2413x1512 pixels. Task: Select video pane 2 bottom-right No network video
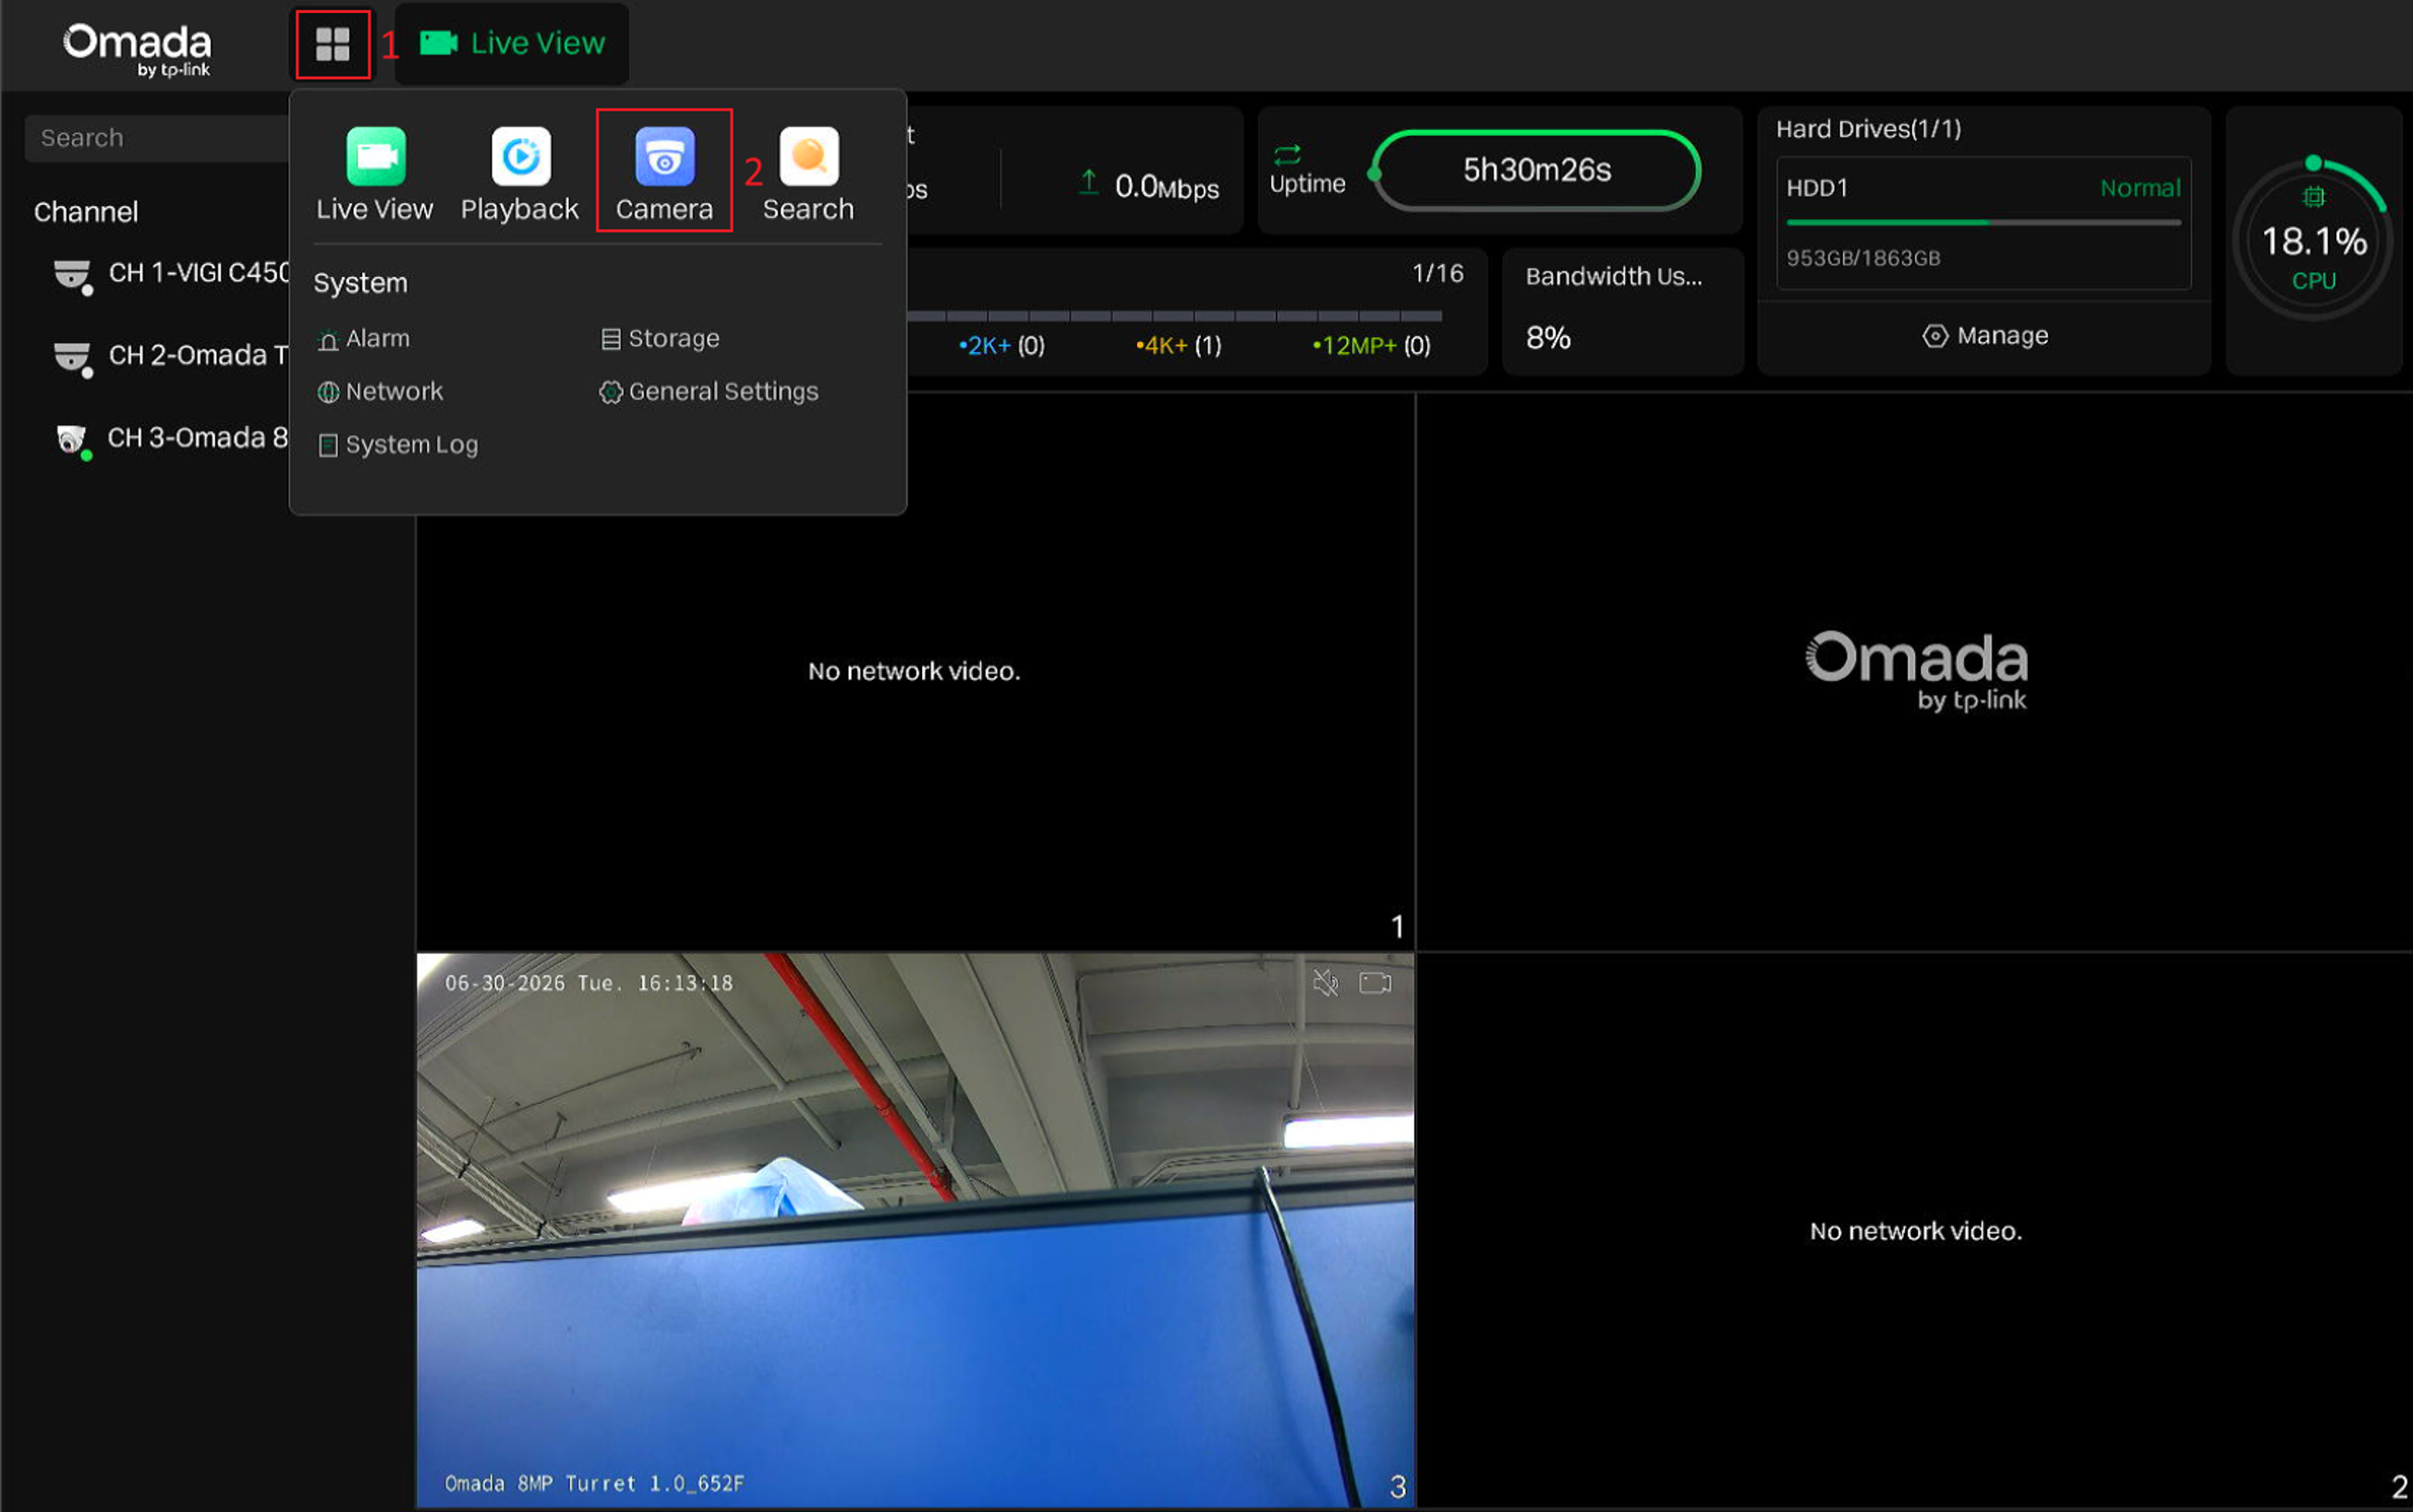1915,1230
